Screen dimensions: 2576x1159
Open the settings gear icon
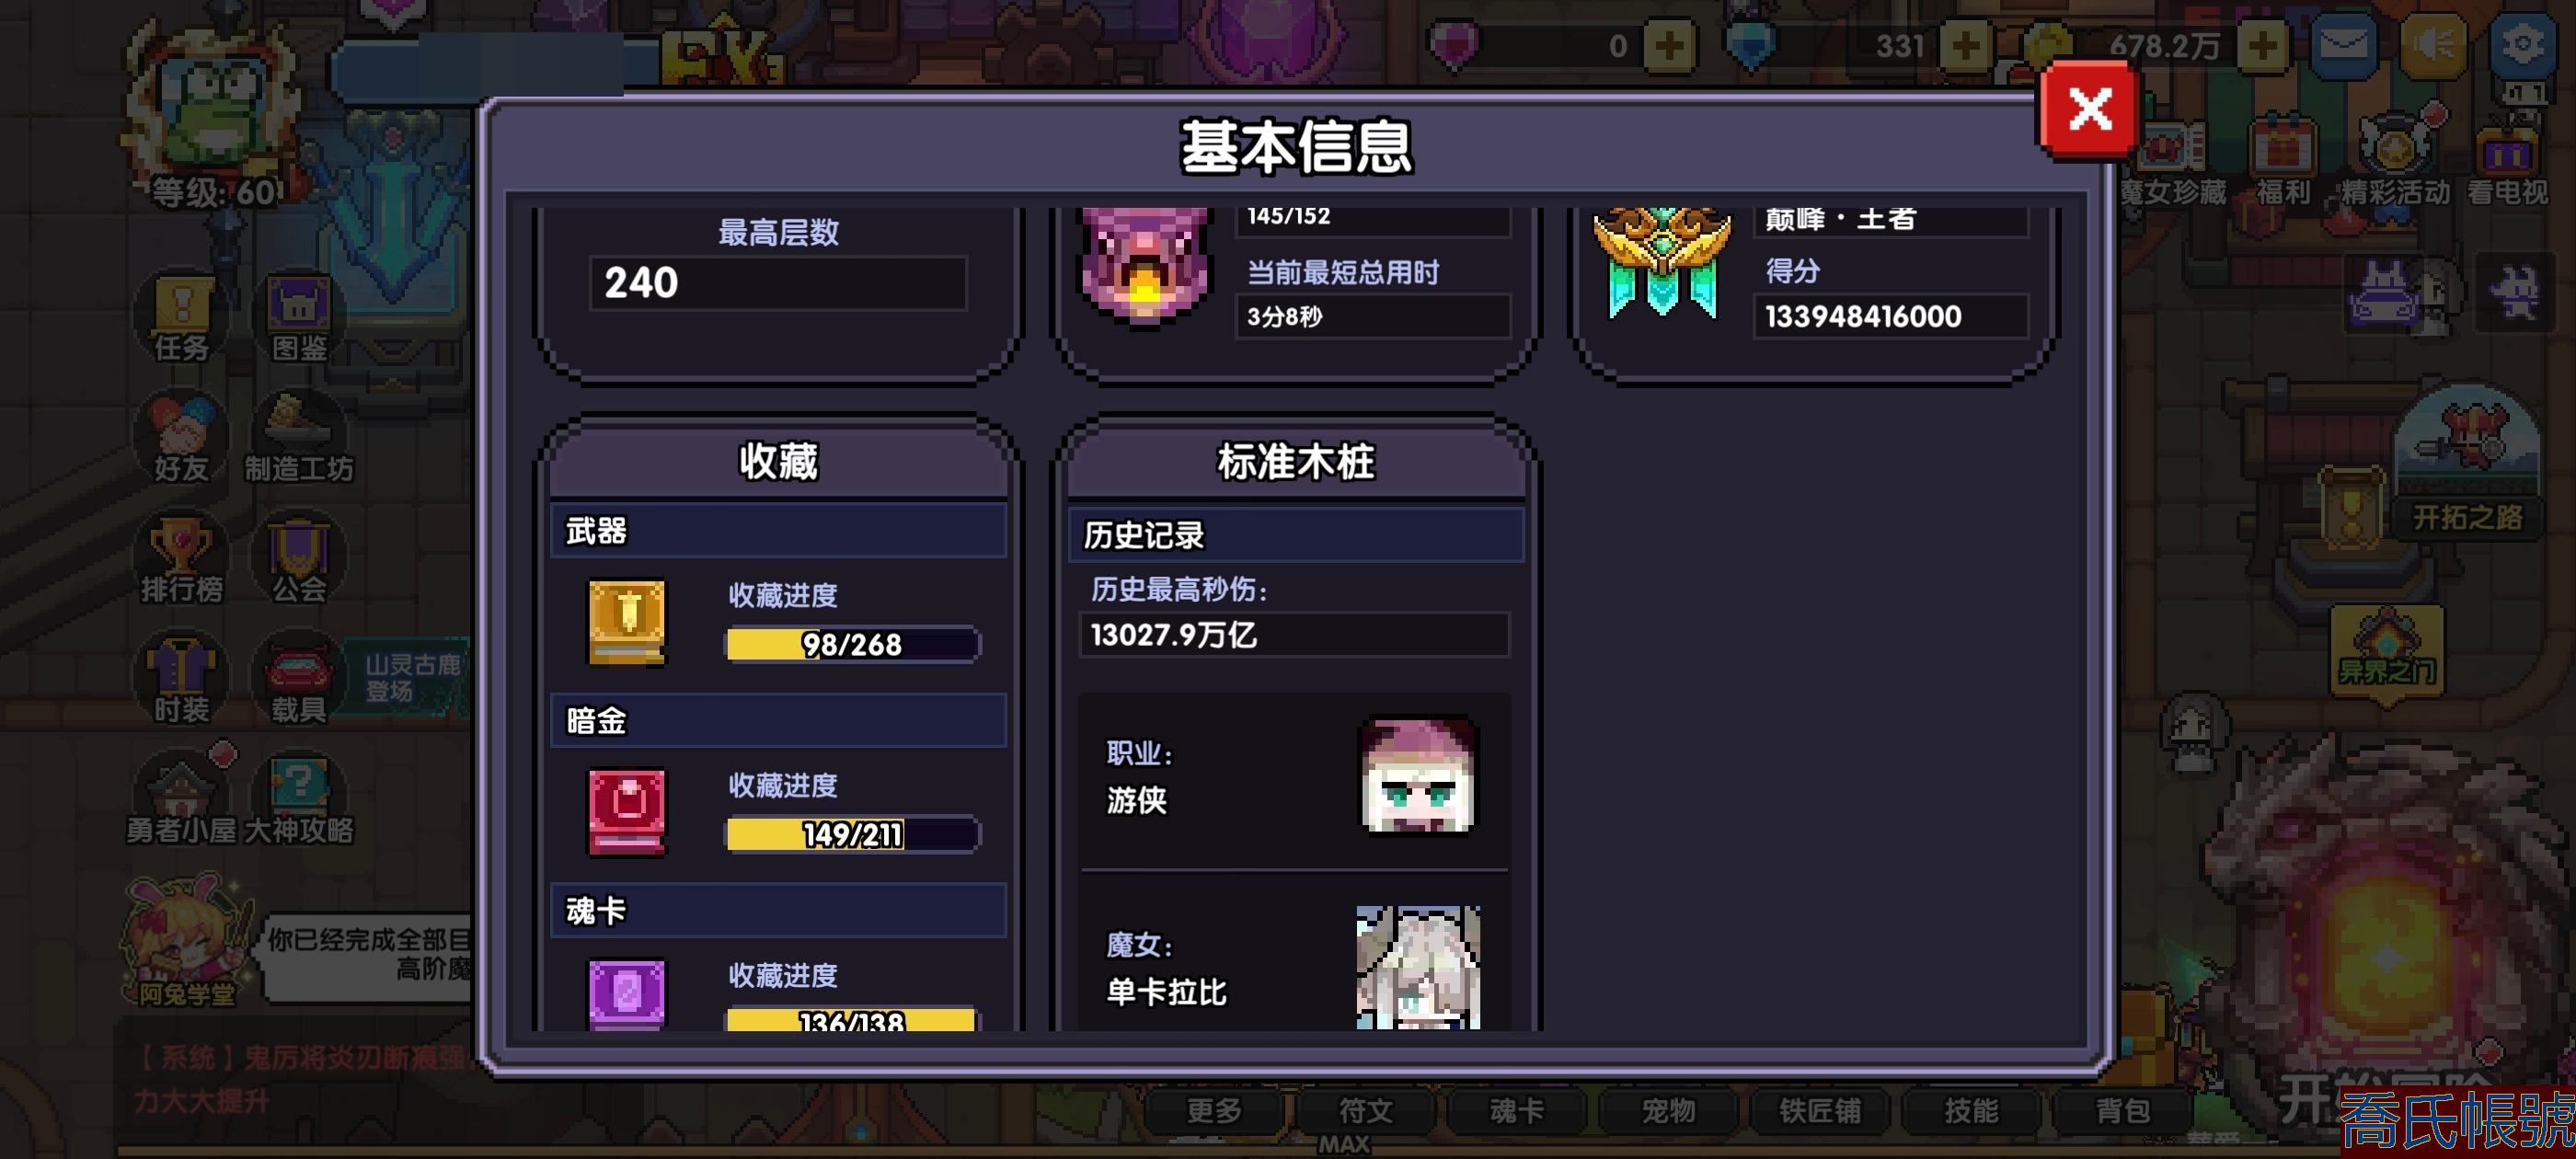click(x=2522, y=45)
